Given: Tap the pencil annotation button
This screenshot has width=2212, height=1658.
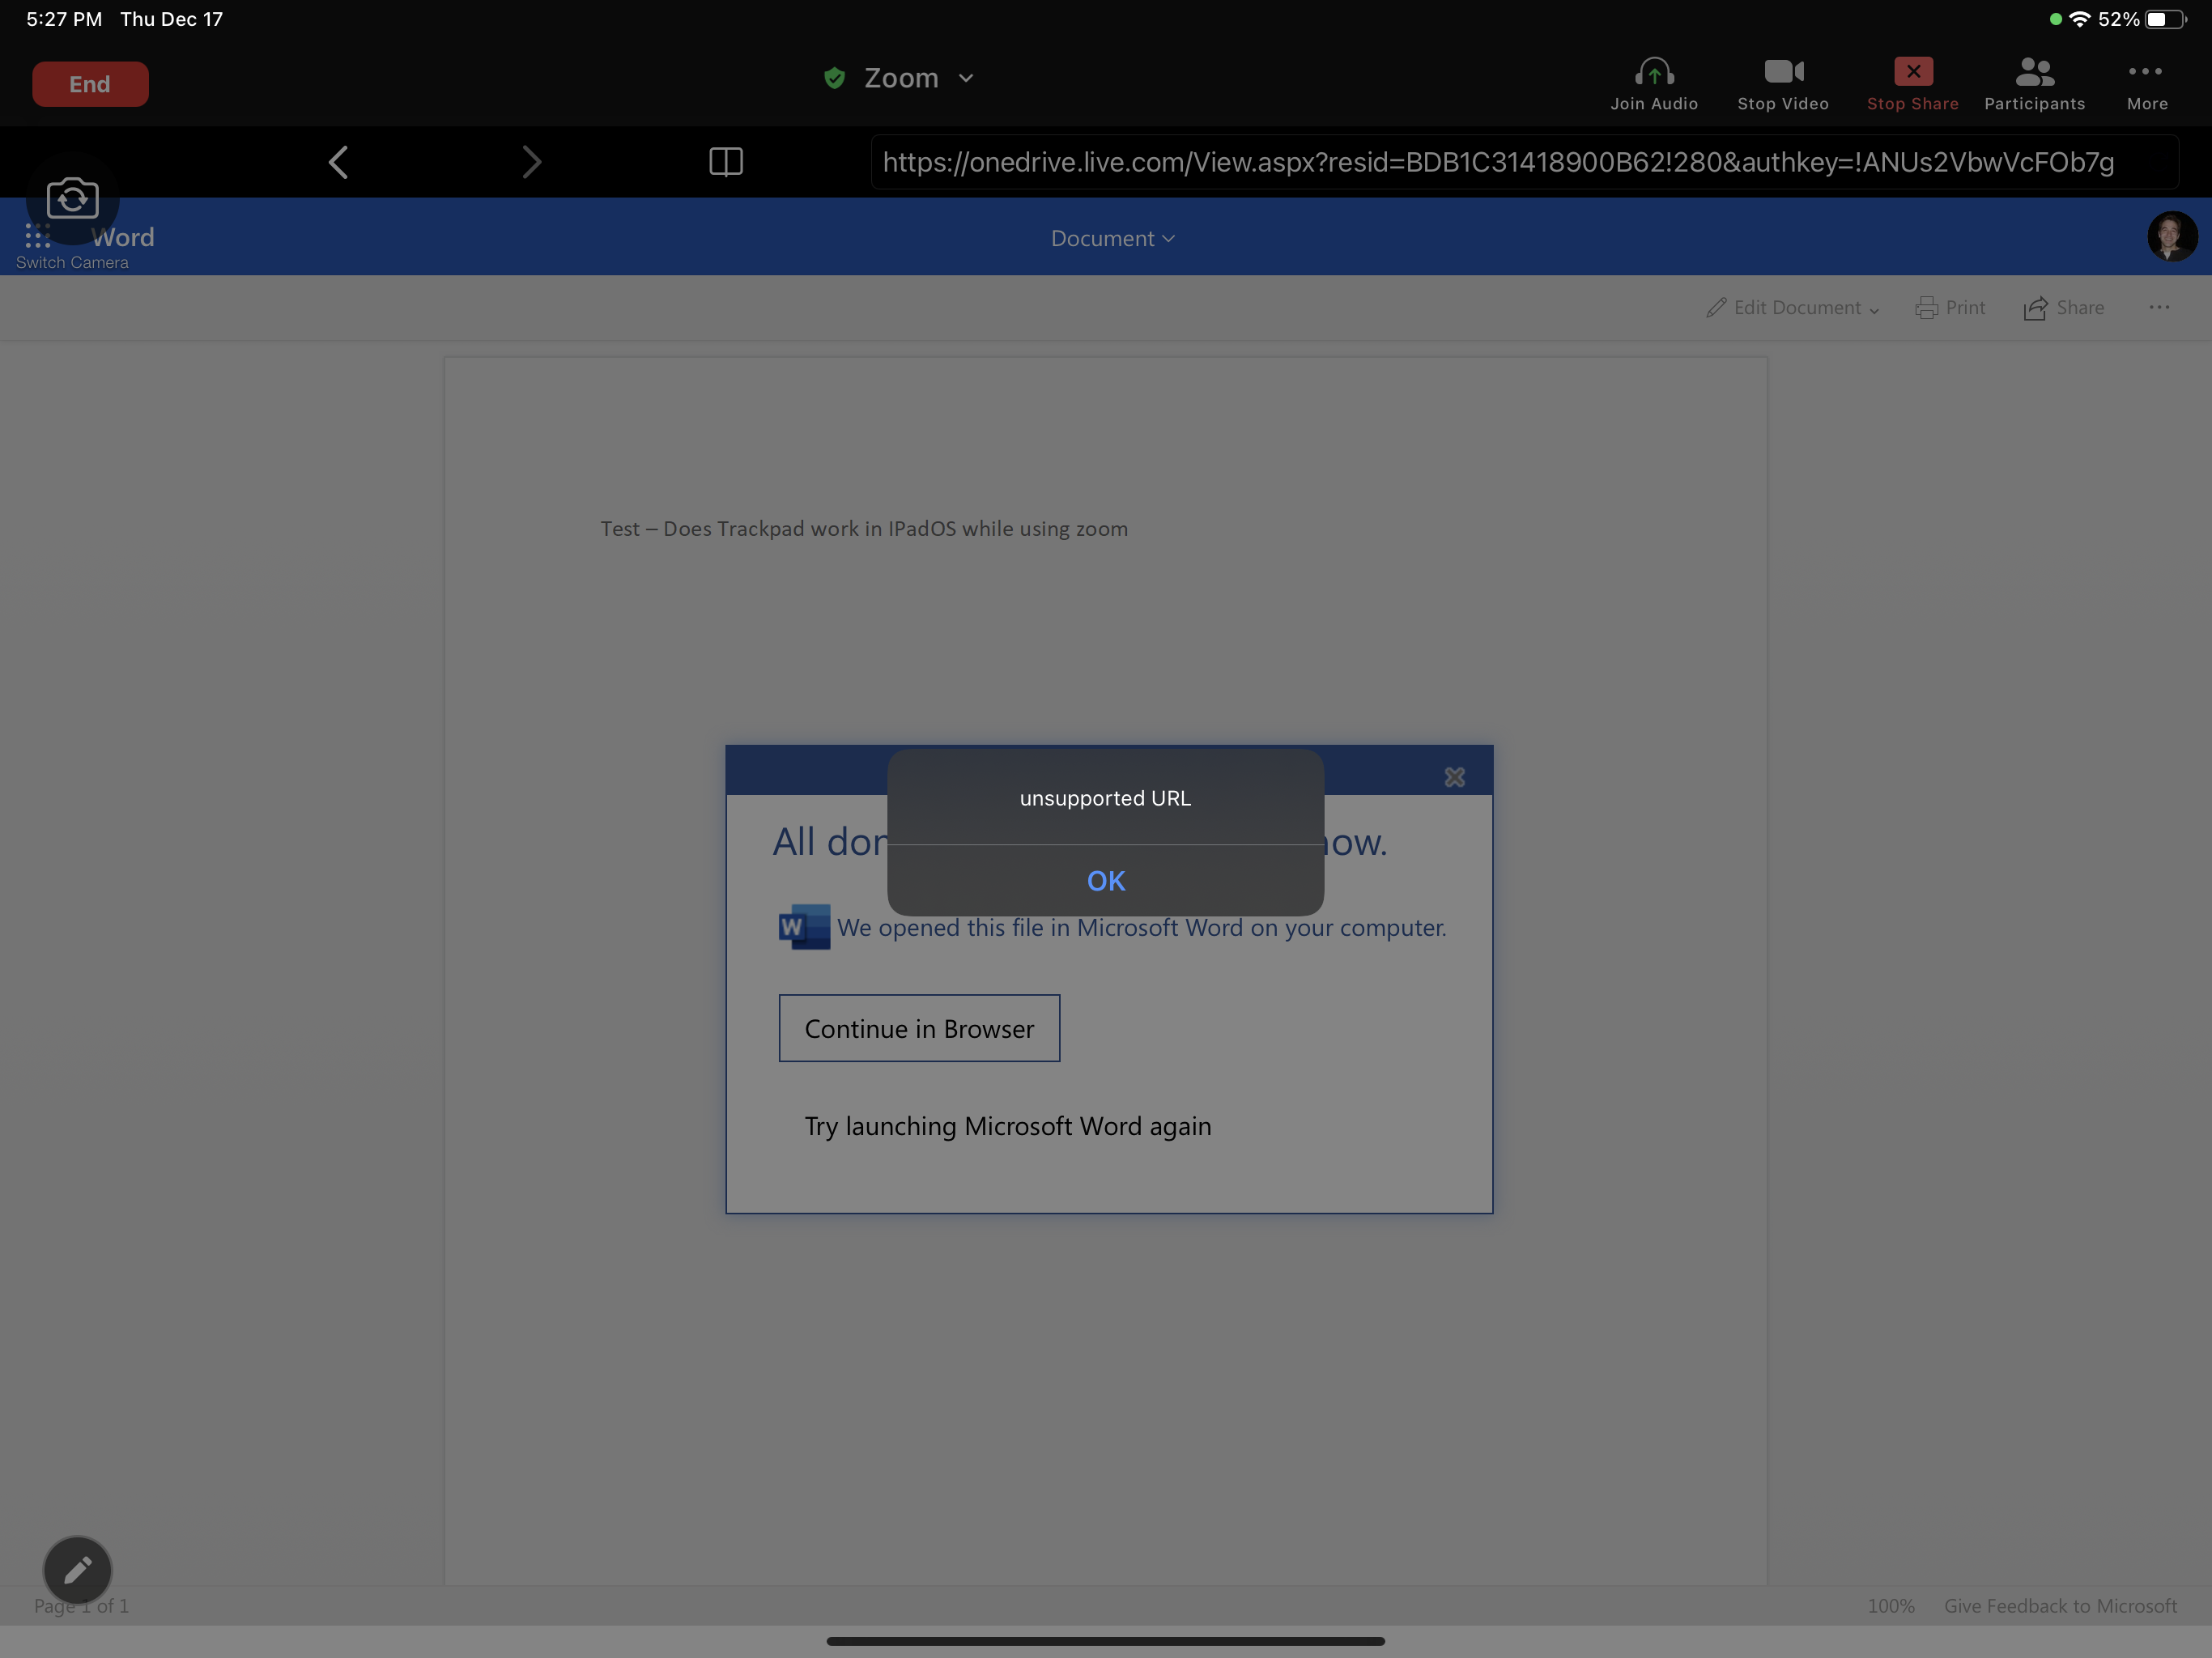Looking at the screenshot, I should click(77, 1570).
